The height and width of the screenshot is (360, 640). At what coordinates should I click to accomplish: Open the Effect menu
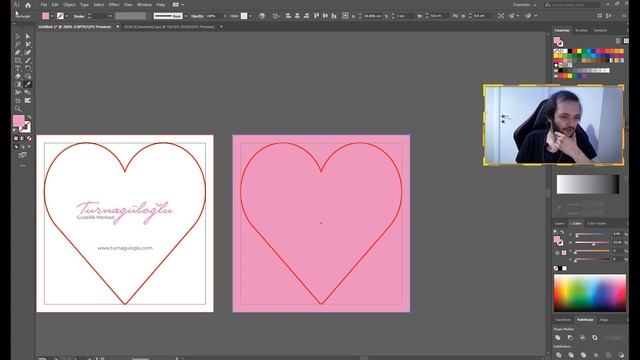[x=114, y=5]
